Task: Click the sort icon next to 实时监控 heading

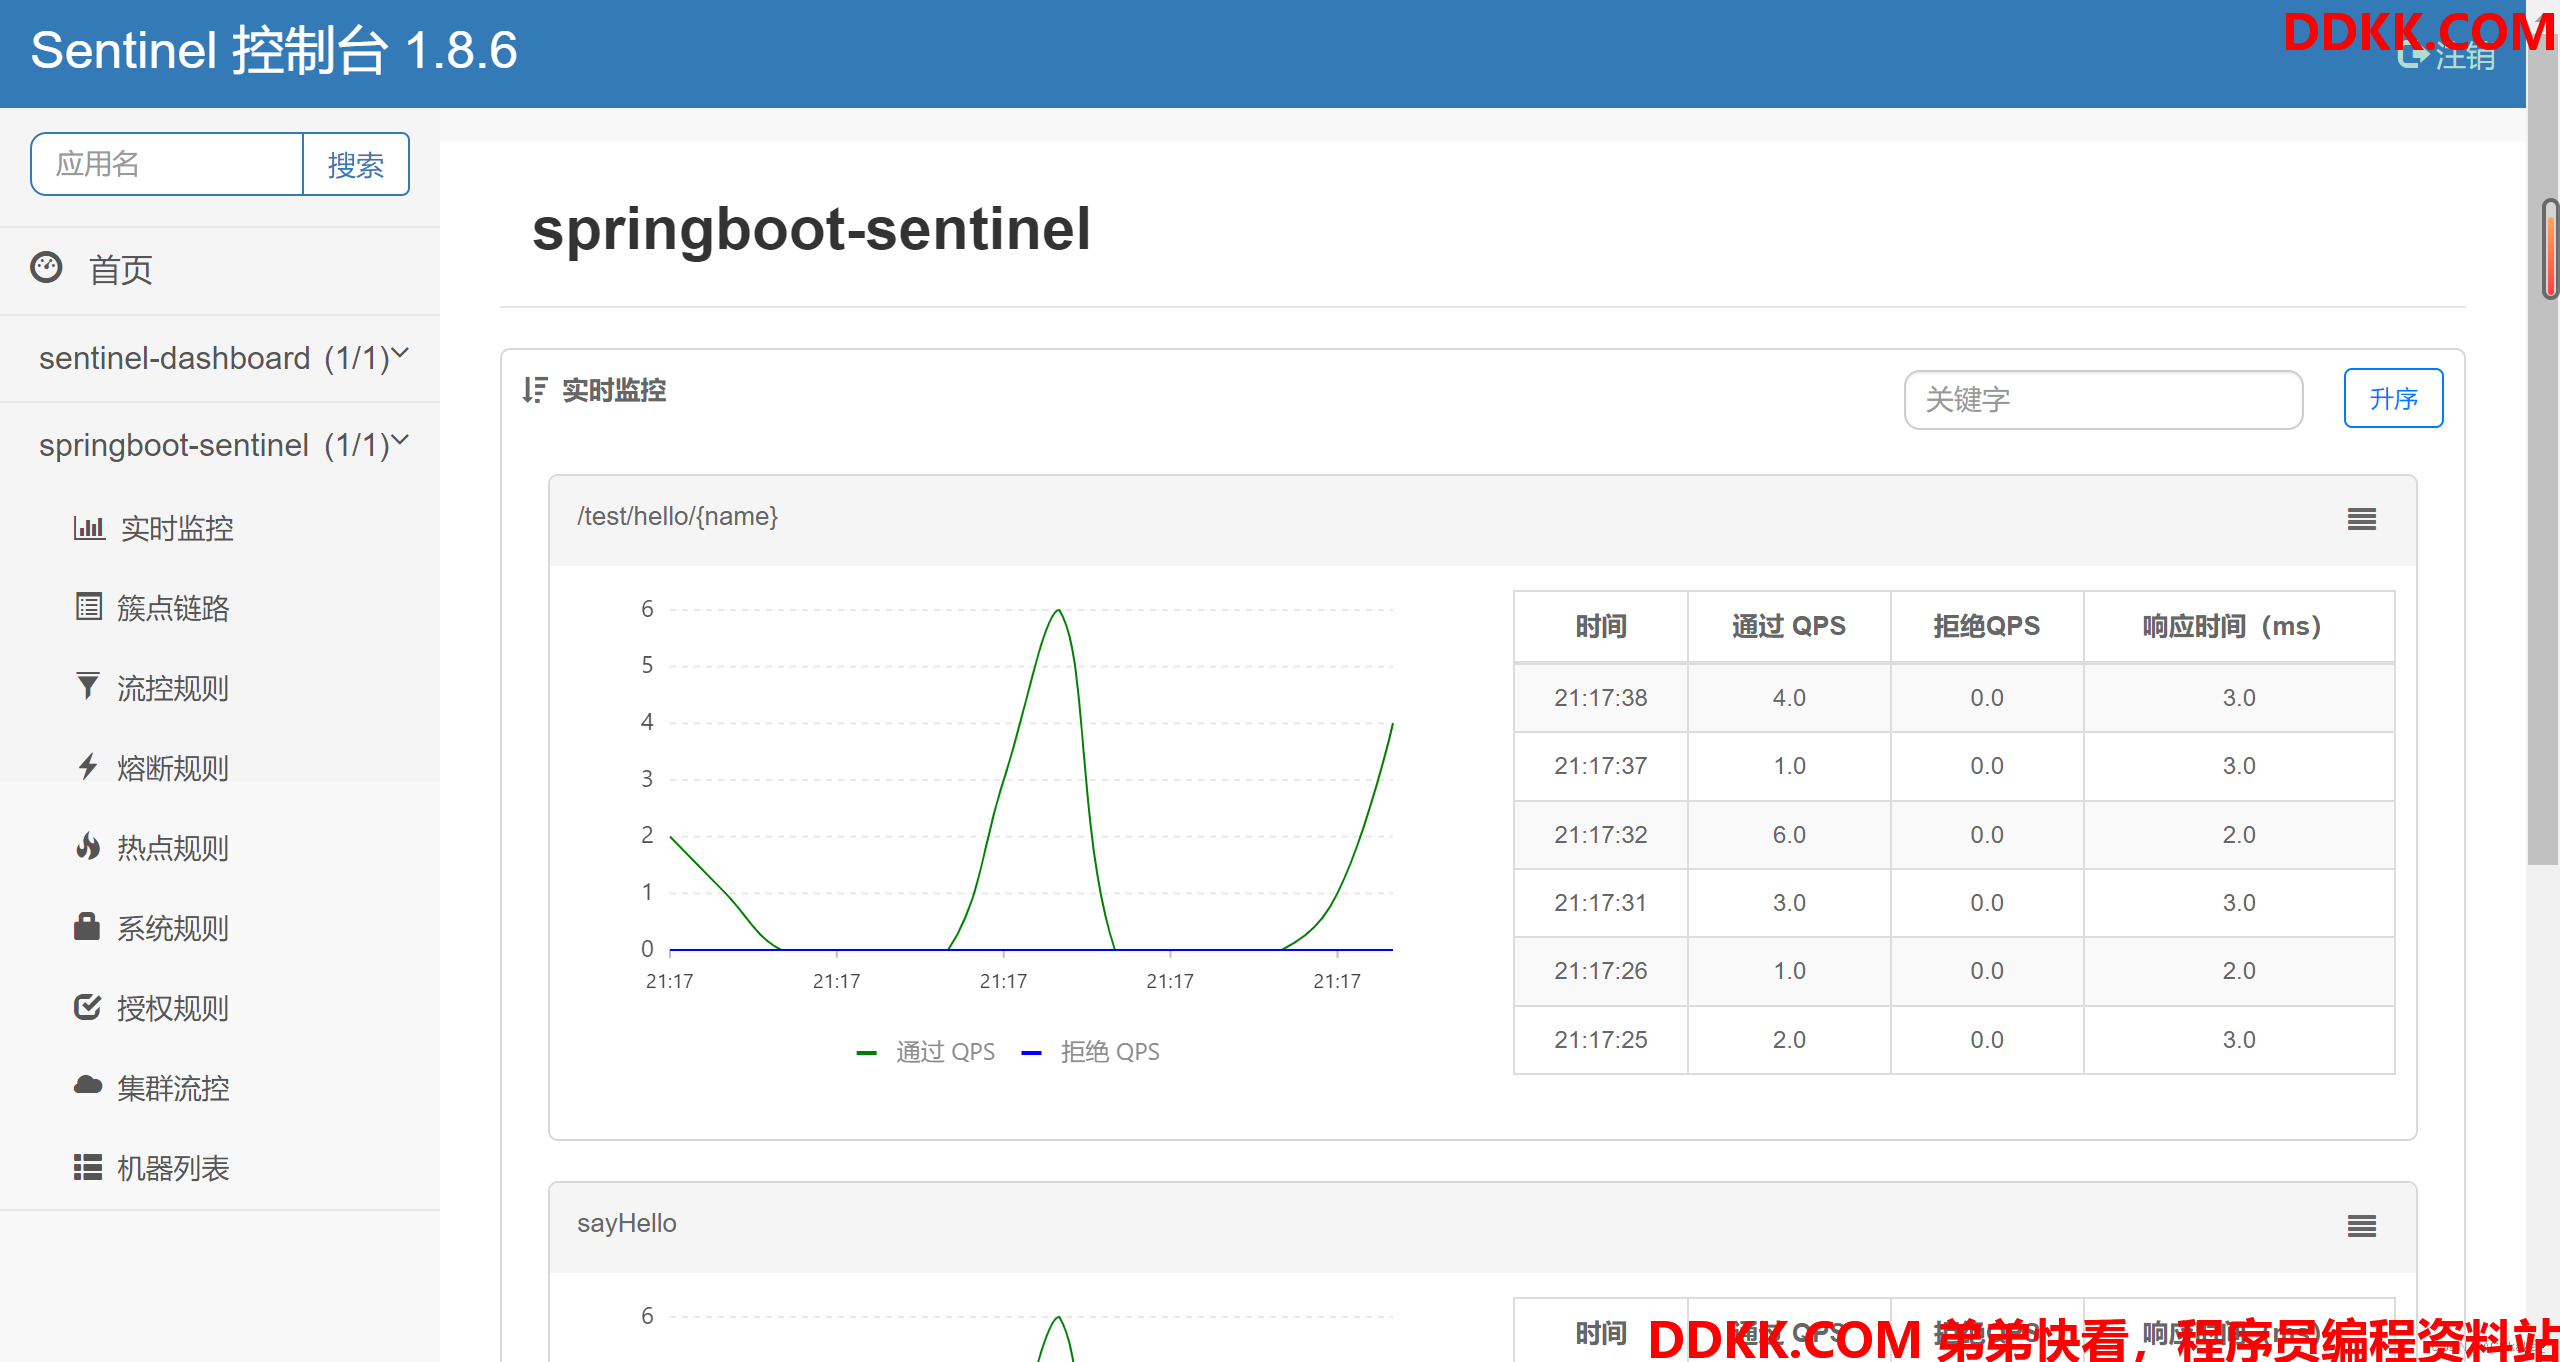Action: click(534, 390)
